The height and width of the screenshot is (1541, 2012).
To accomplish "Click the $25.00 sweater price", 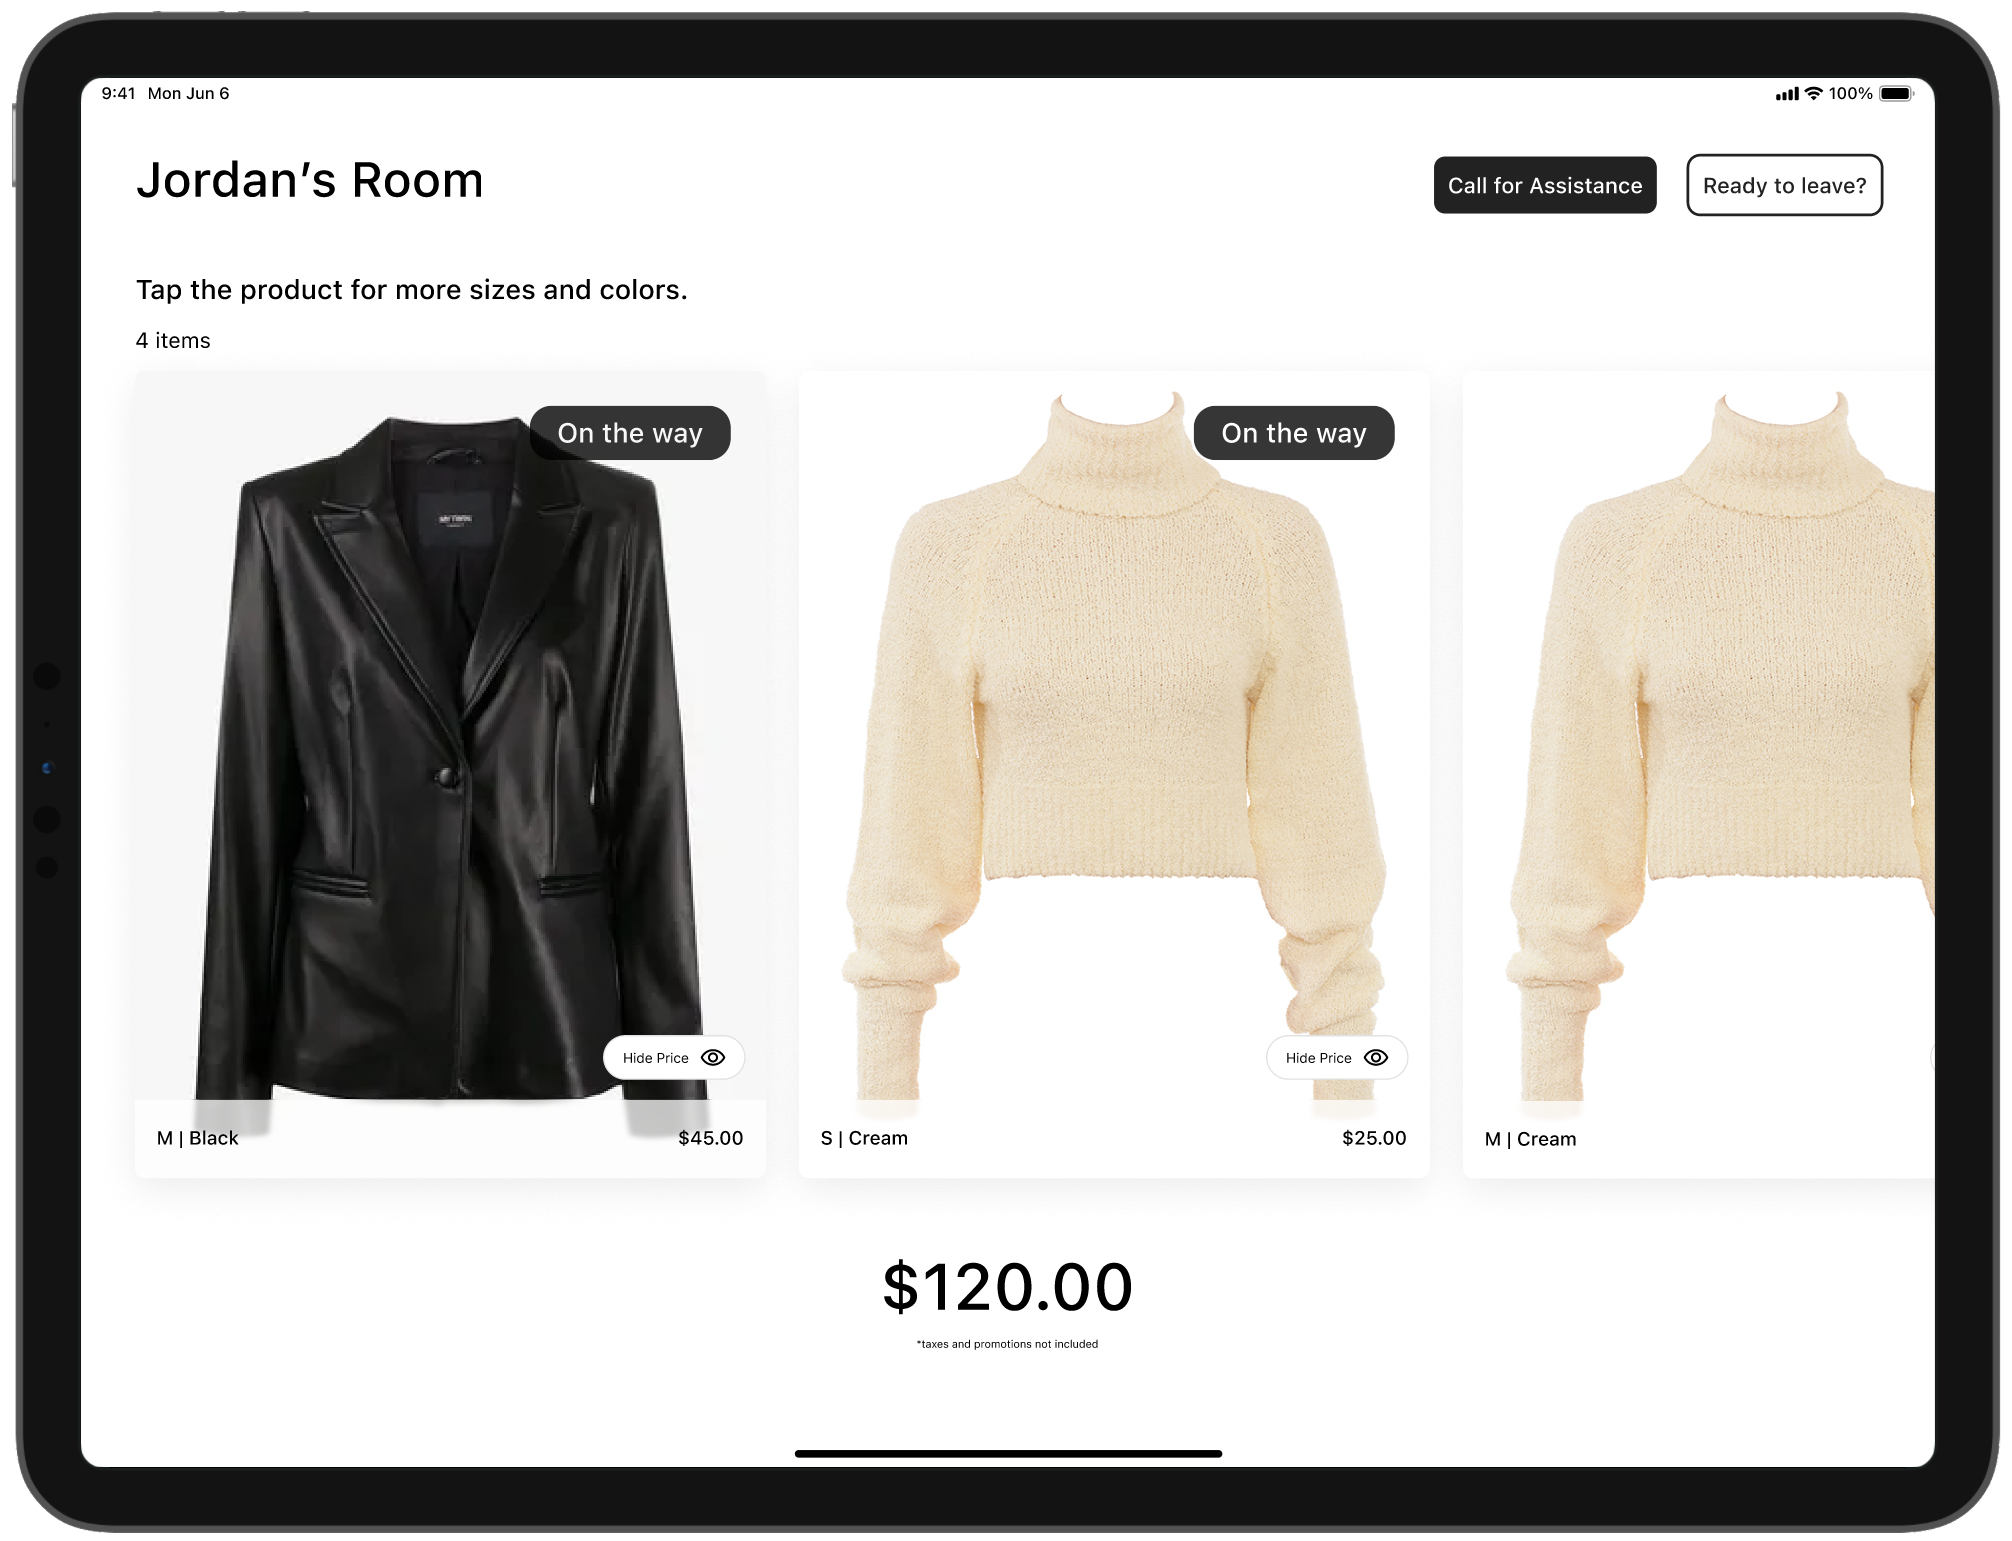I will pyautogui.click(x=1374, y=1138).
